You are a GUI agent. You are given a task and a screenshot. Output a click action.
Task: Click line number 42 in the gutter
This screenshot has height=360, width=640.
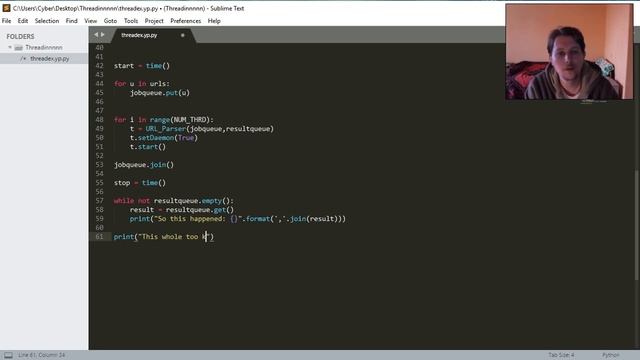(99, 66)
